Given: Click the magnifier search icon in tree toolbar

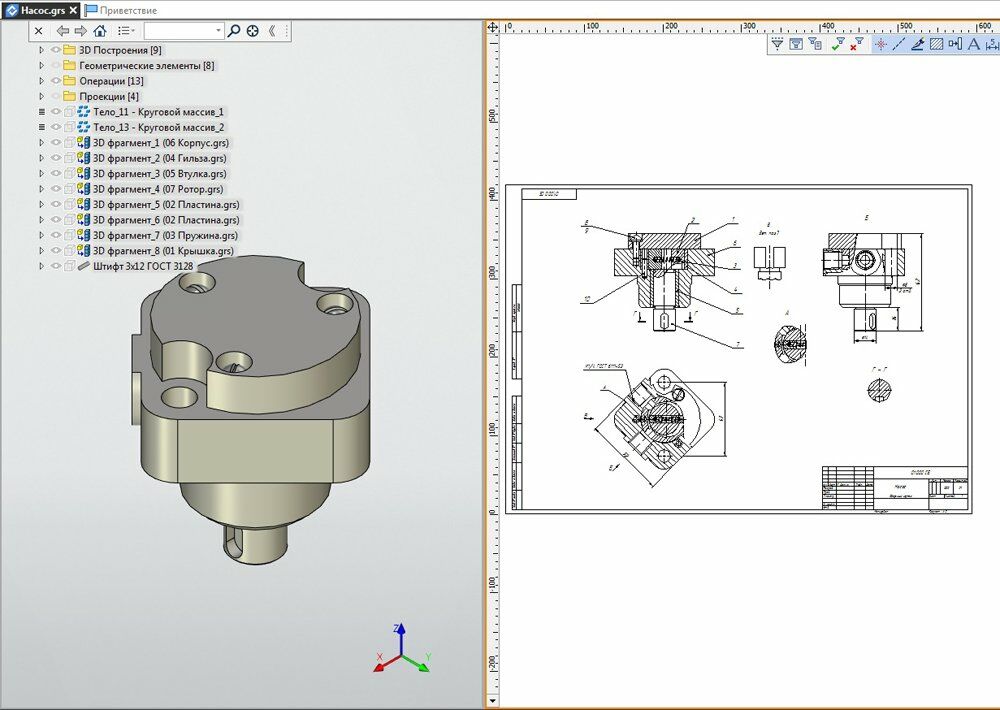Looking at the screenshot, I should tap(234, 31).
